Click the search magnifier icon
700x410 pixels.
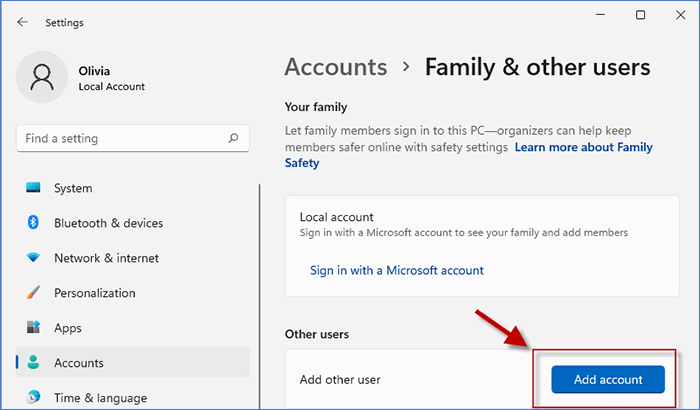[x=233, y=138]
